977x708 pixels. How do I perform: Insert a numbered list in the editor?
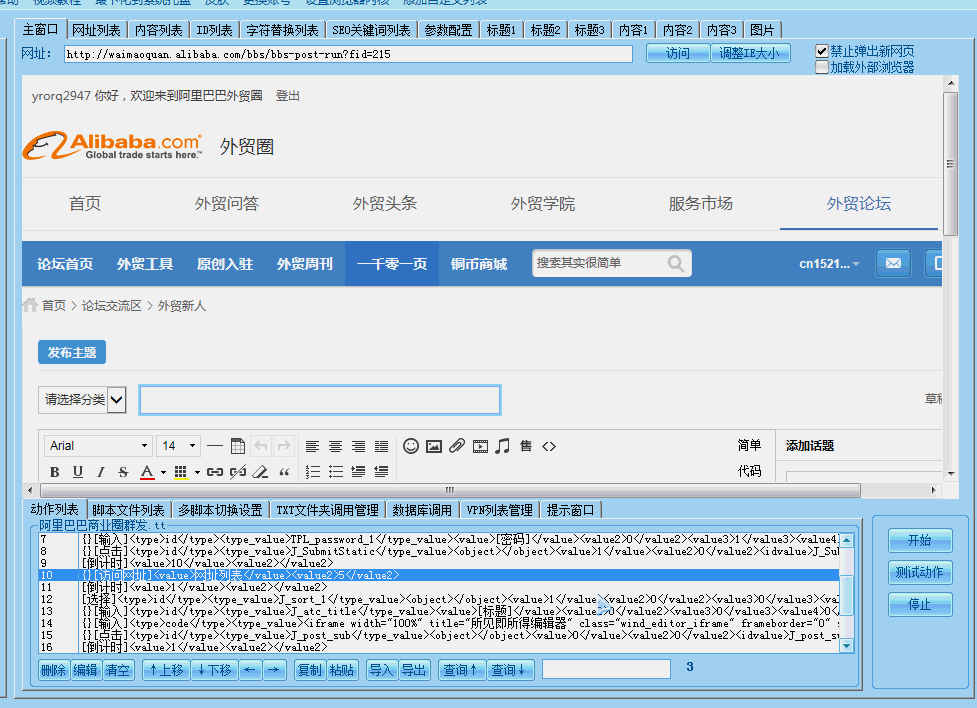tap(313, 472)
